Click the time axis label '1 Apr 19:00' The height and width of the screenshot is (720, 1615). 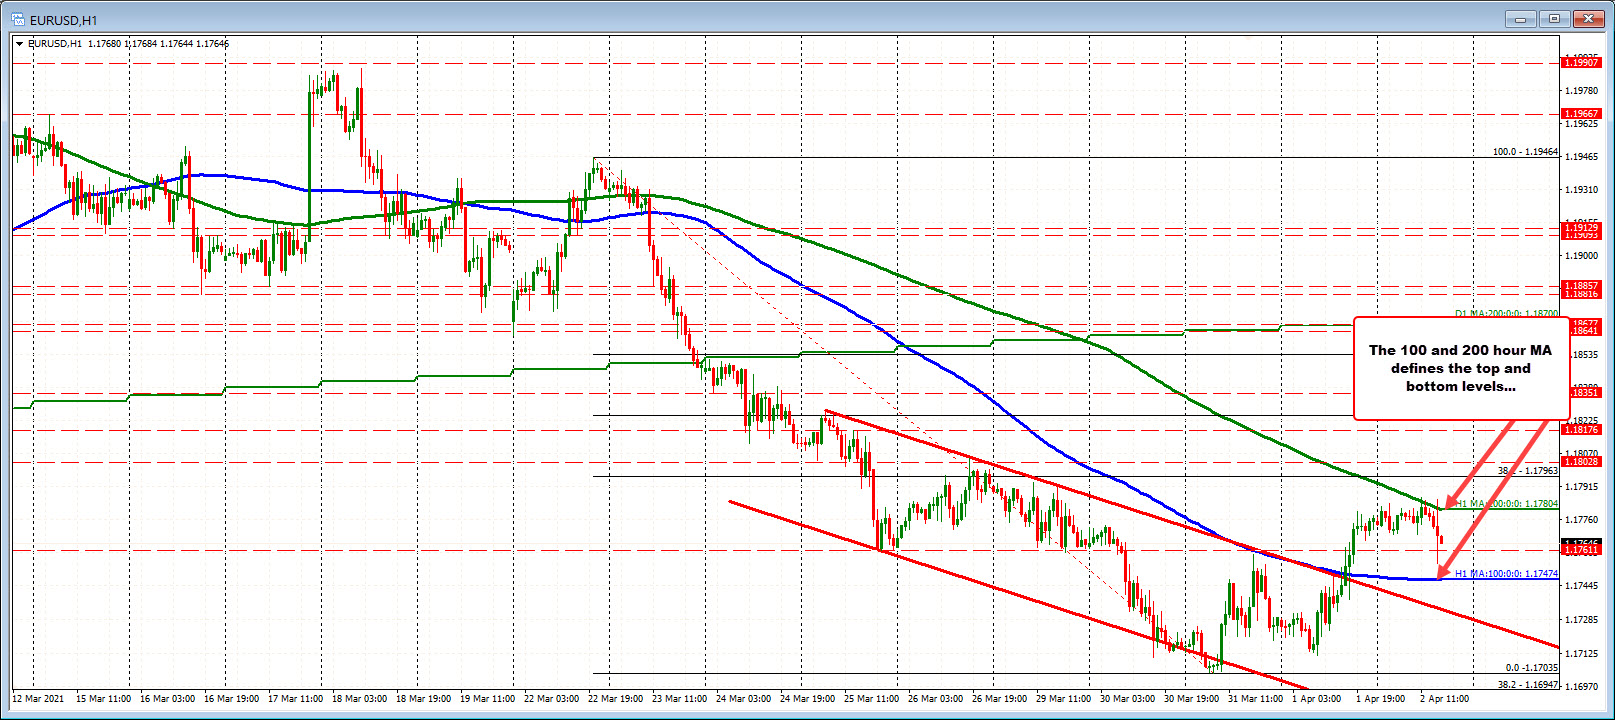coord(1381,699)
